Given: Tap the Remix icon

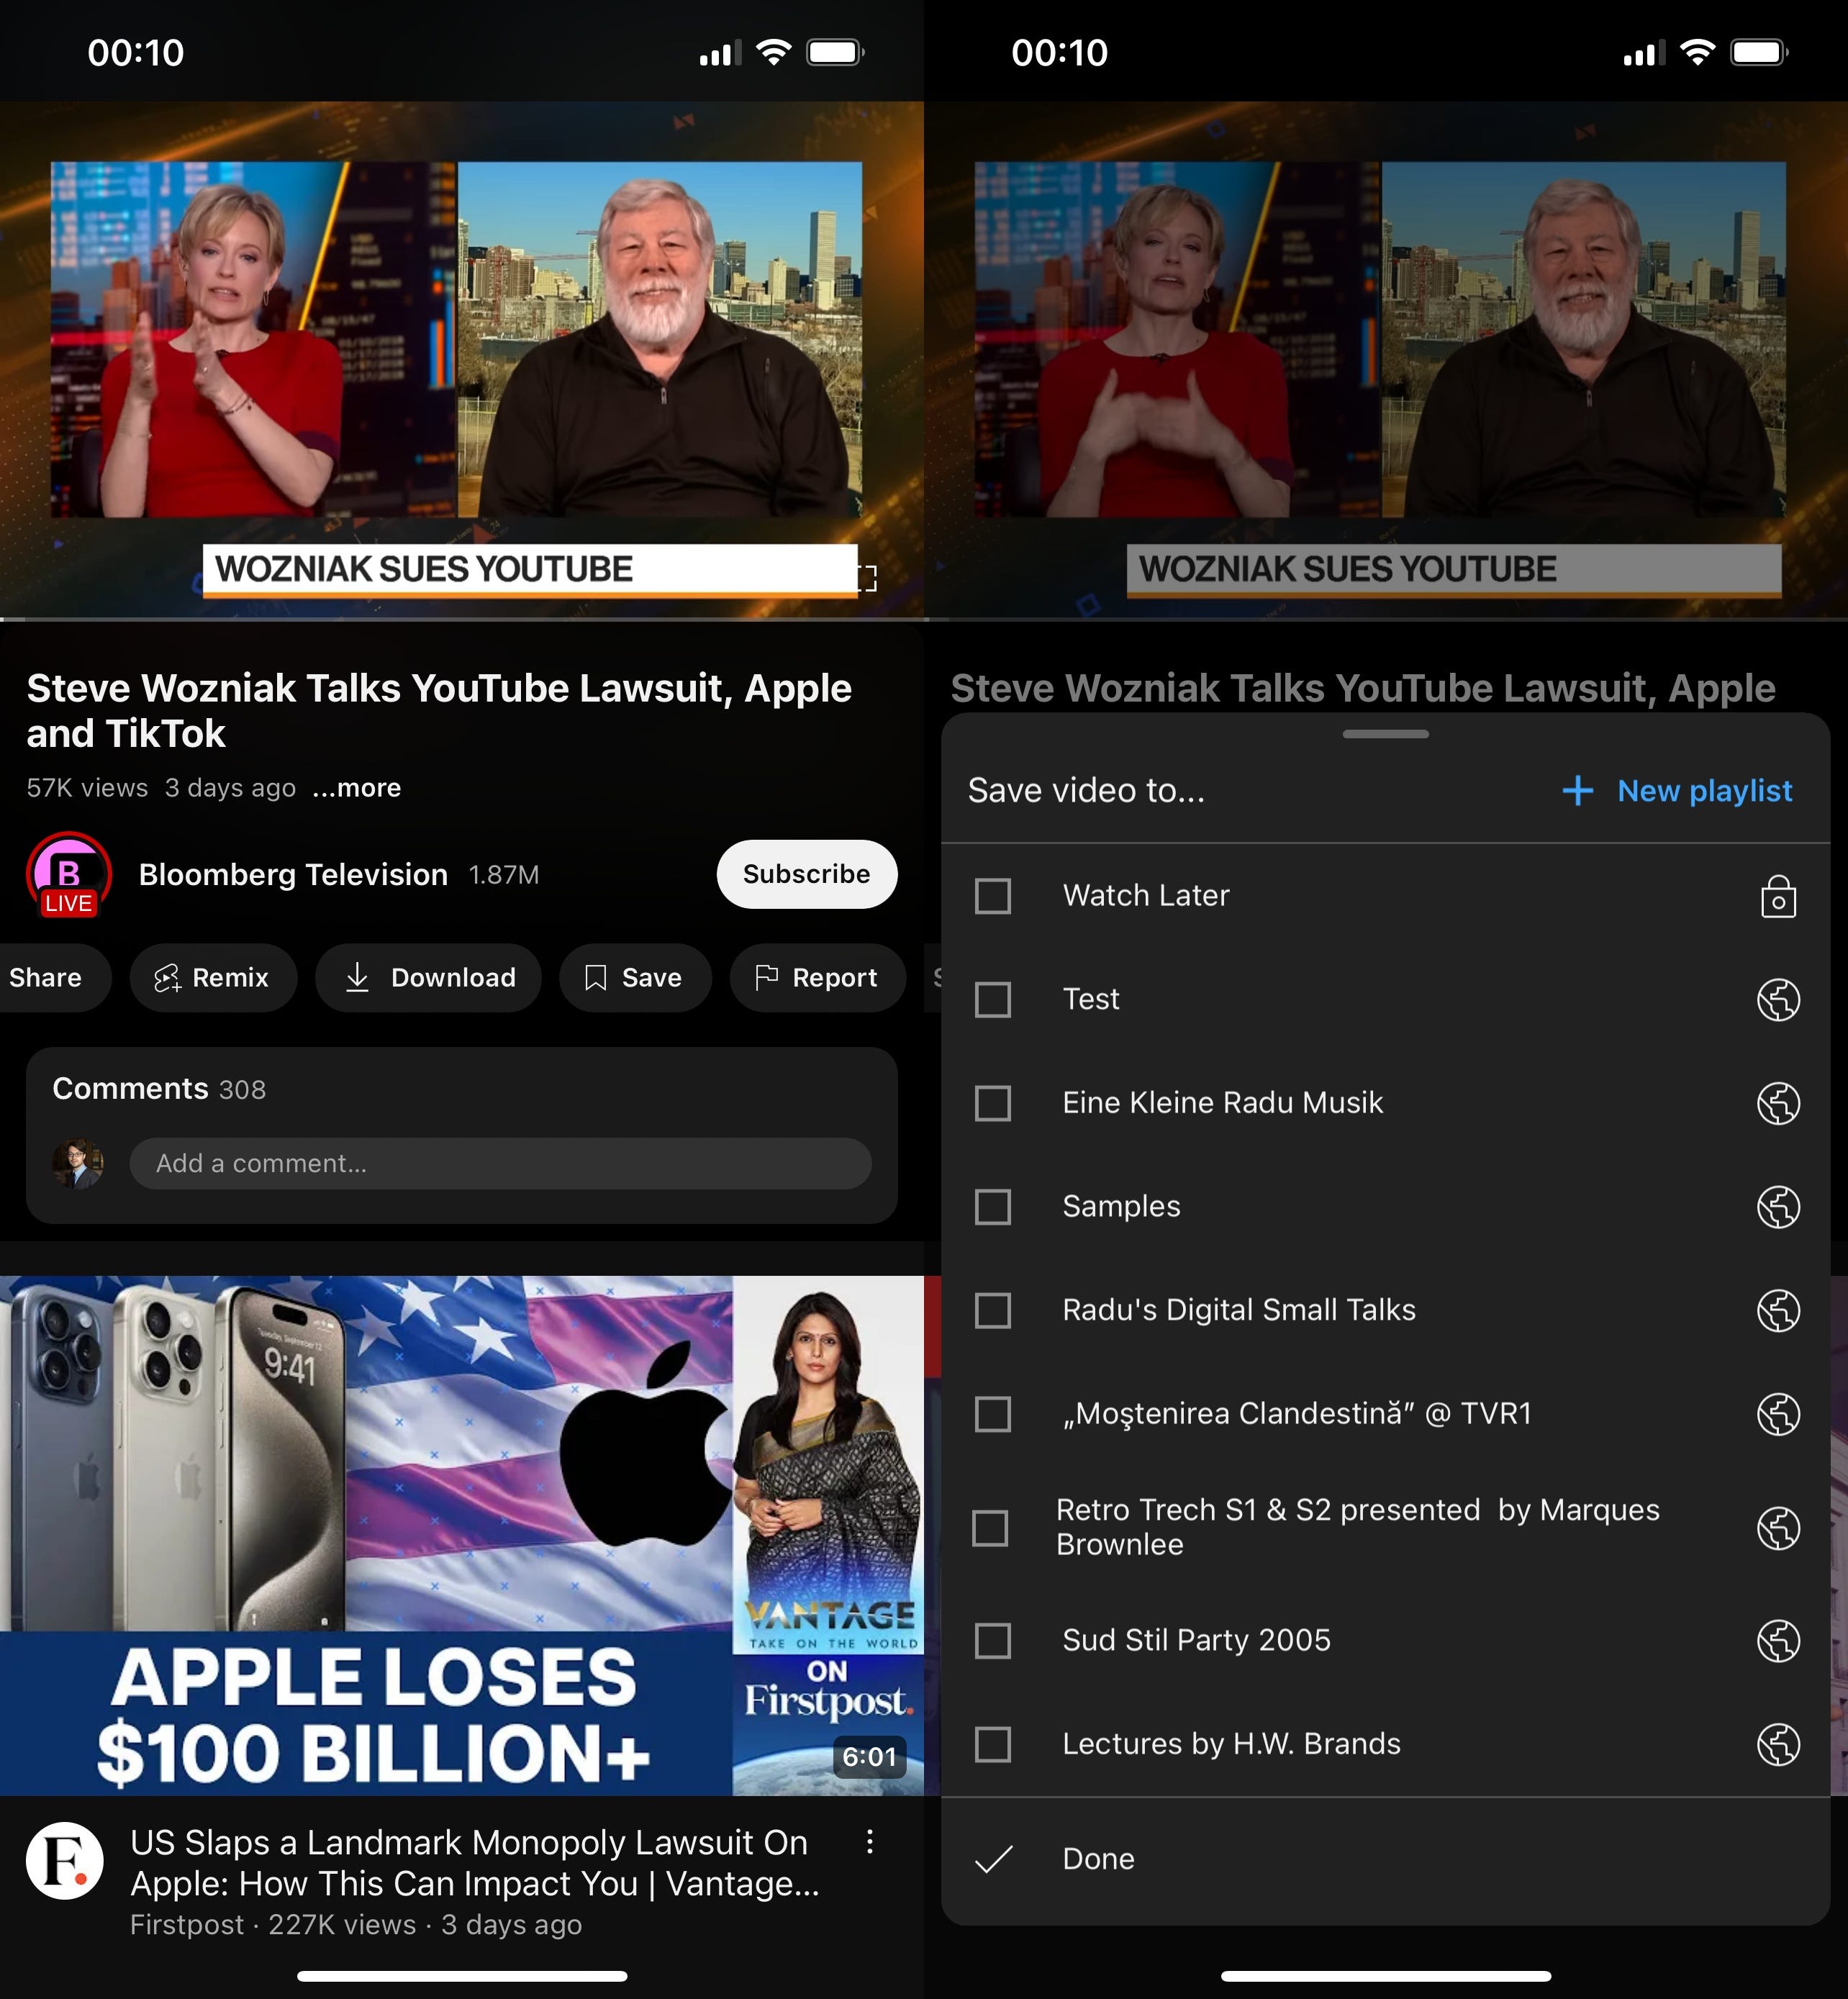Looking at the screenshot, I should pyautogui.click(x=167, y=978).
